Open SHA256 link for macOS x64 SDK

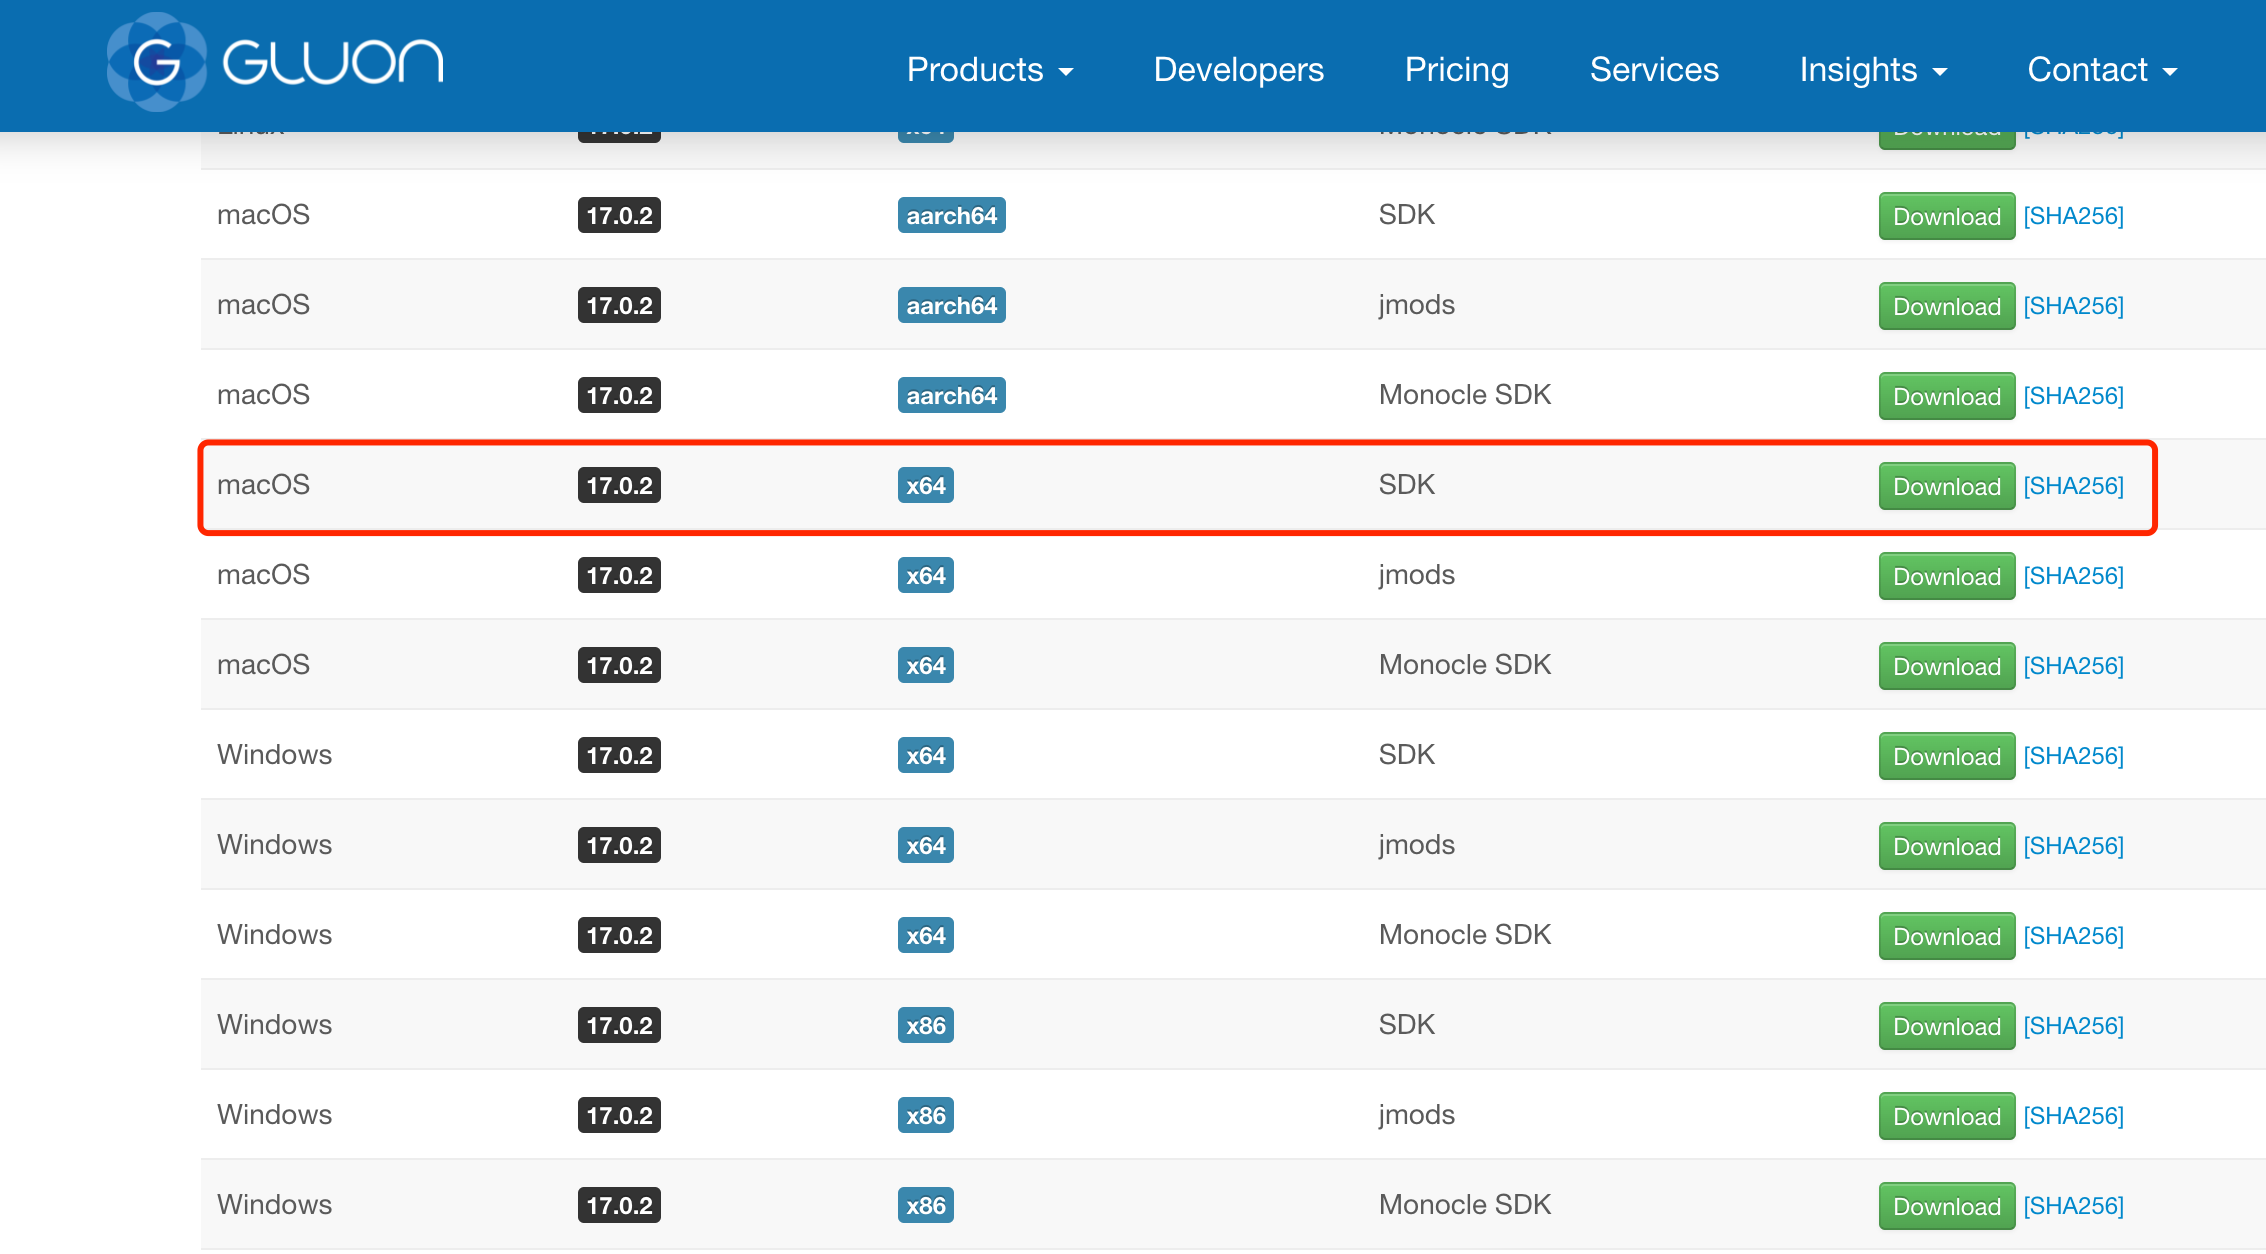(2073, 486)
